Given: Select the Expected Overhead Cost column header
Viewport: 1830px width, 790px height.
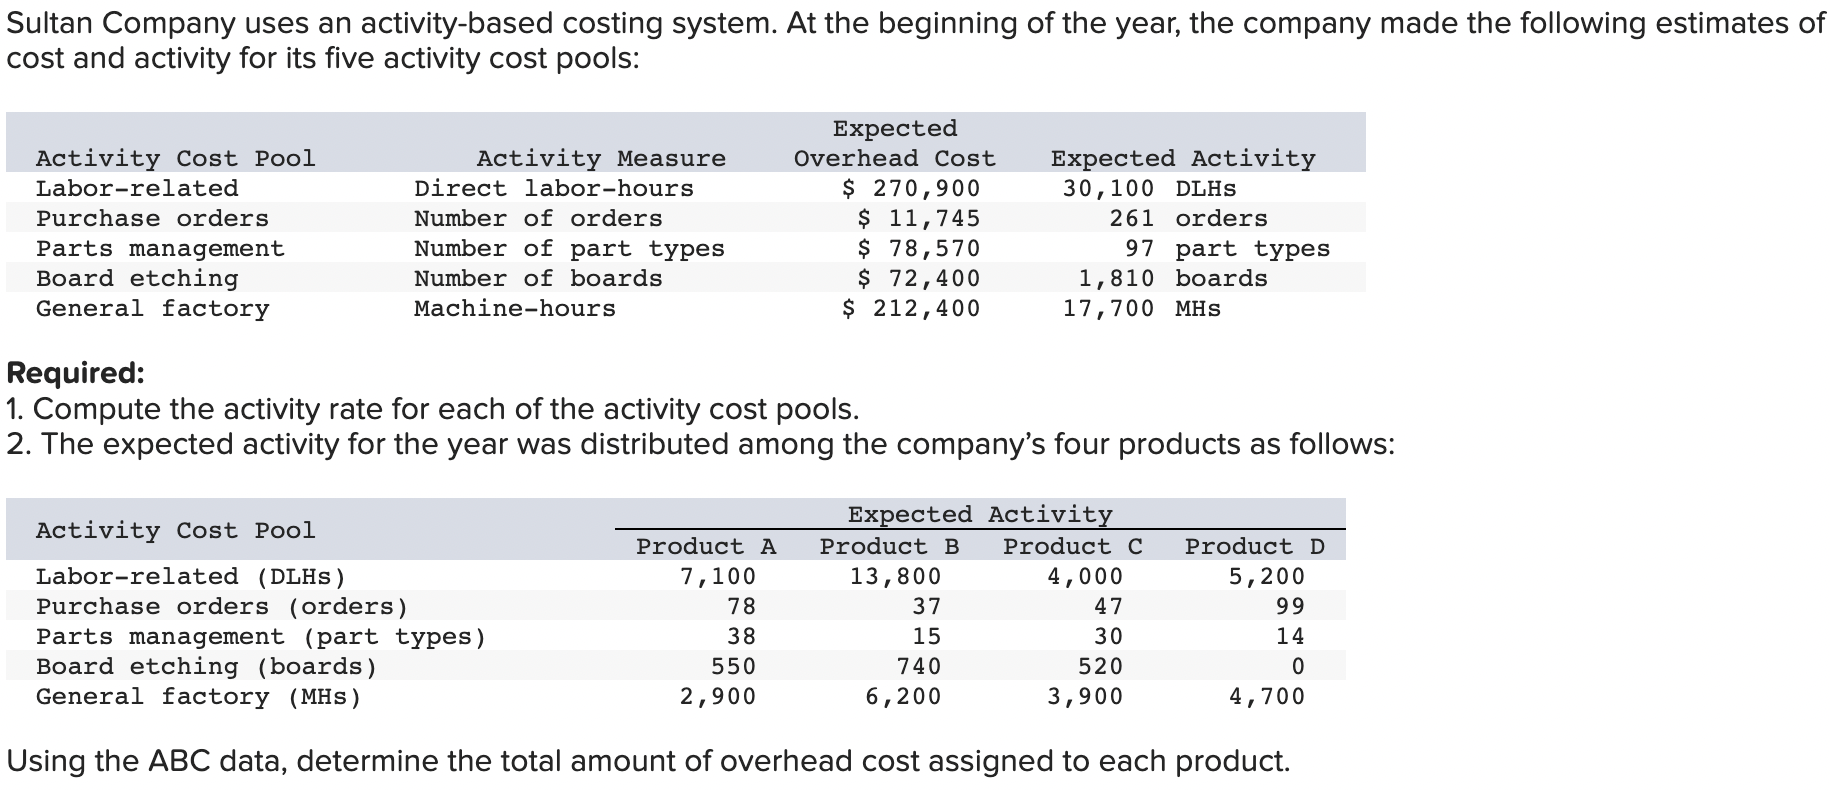Looking at the screenshot, I should tap(895, 143).
